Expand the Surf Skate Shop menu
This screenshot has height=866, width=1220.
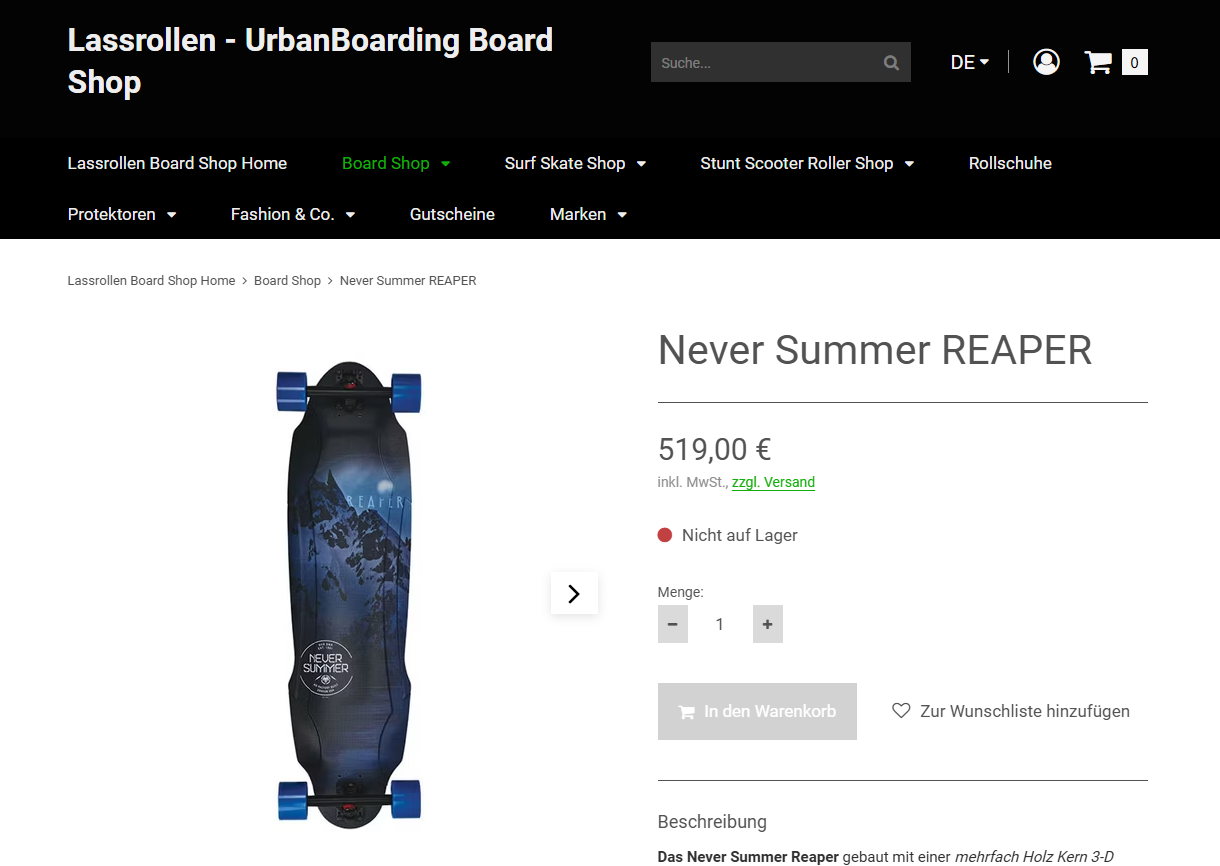575,163
